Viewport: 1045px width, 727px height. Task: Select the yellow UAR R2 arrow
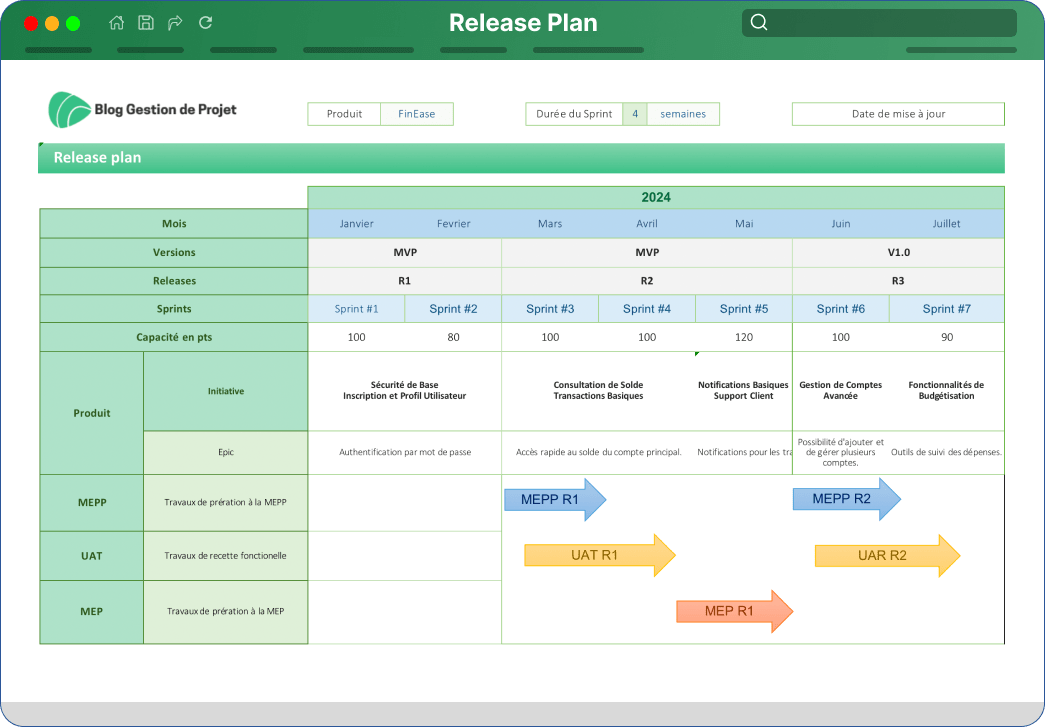(887, 555)
